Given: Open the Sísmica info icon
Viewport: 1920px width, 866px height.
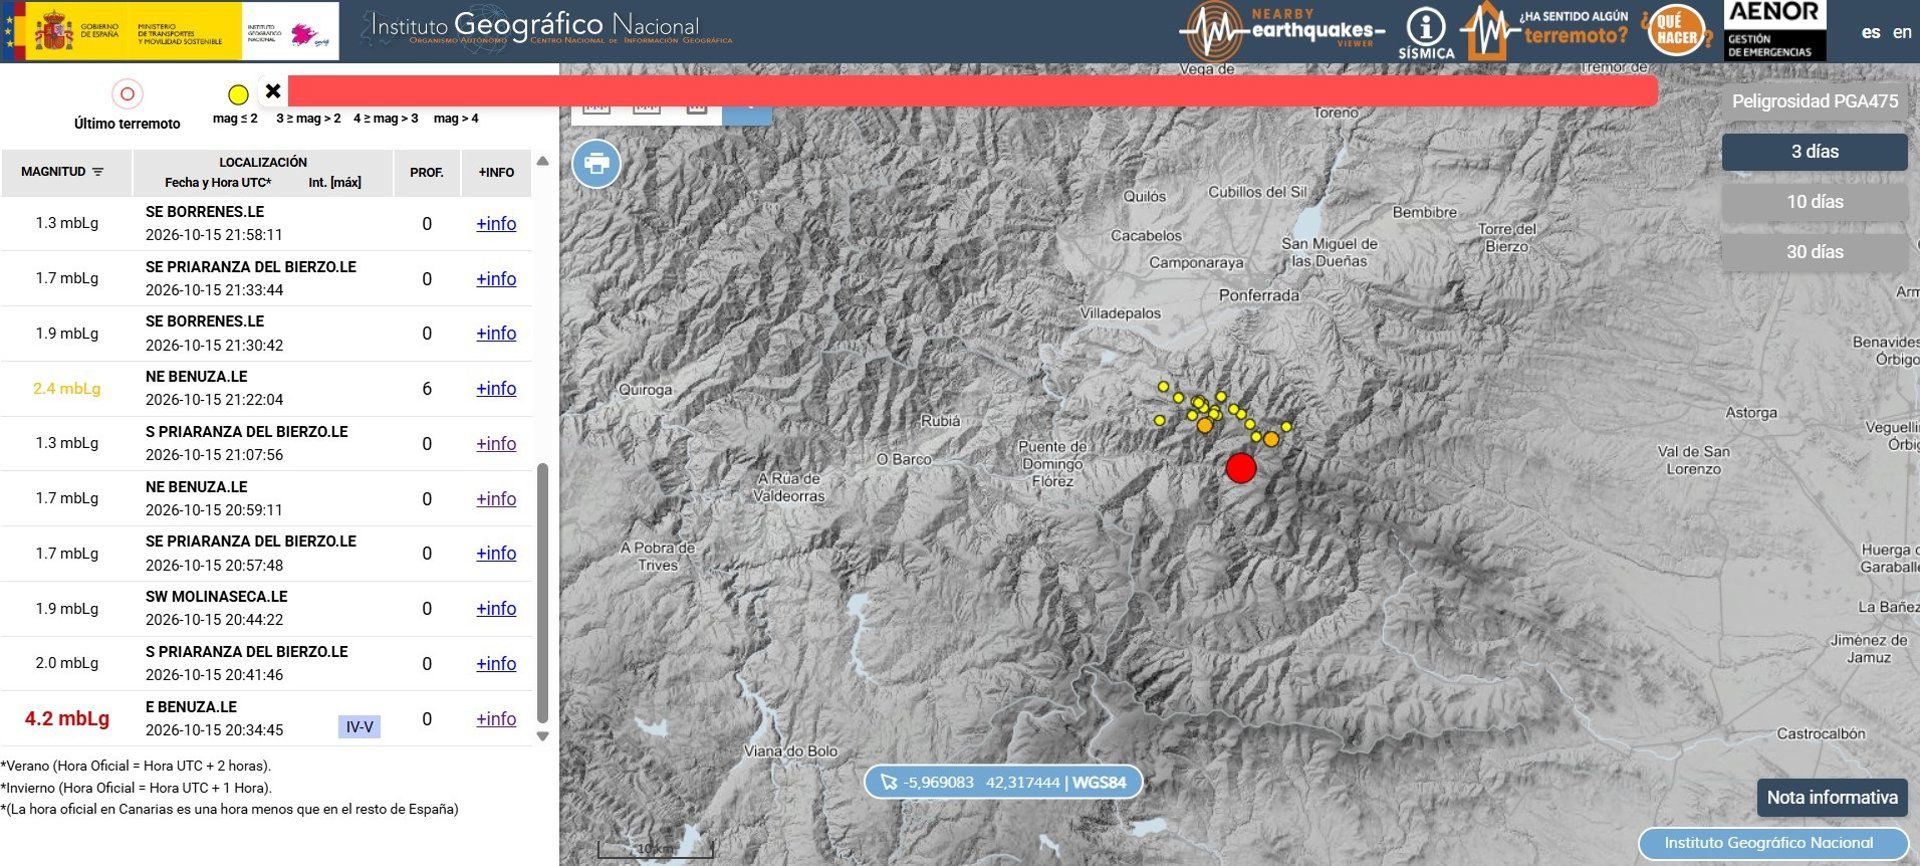Looking at the screenshot, I should click(1426, 33).
